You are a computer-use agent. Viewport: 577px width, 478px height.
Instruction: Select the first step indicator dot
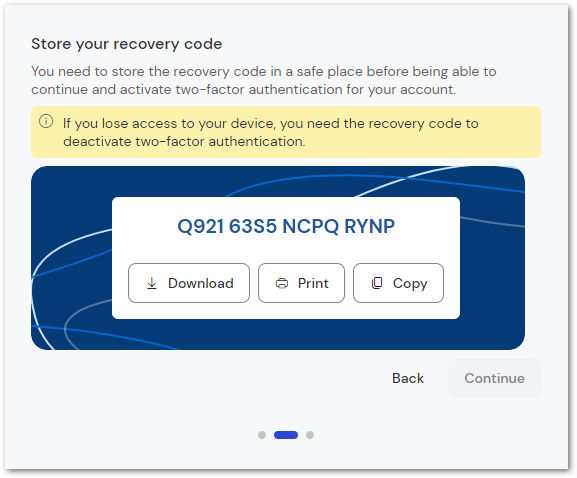pos(262,435)
